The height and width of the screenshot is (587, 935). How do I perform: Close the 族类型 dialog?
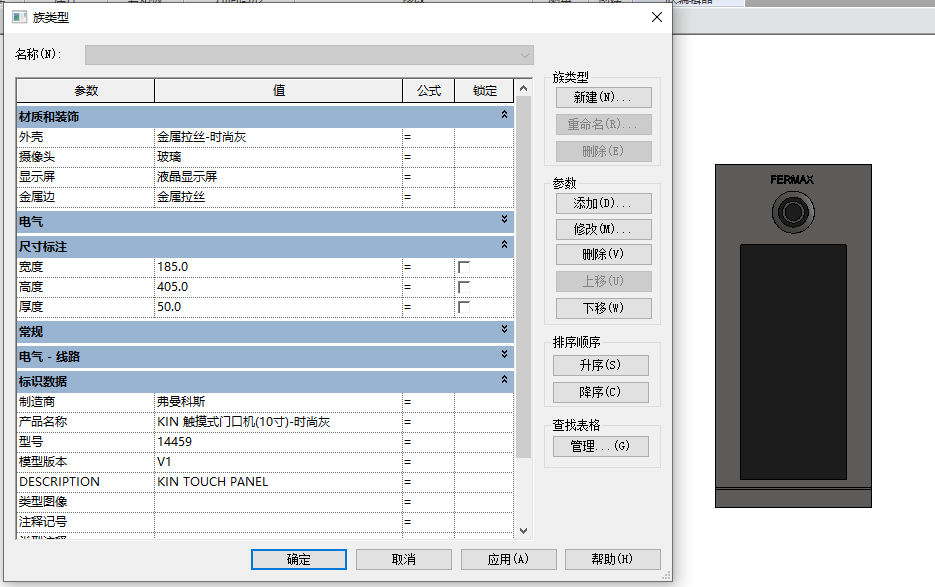click(x=657, y=17)
